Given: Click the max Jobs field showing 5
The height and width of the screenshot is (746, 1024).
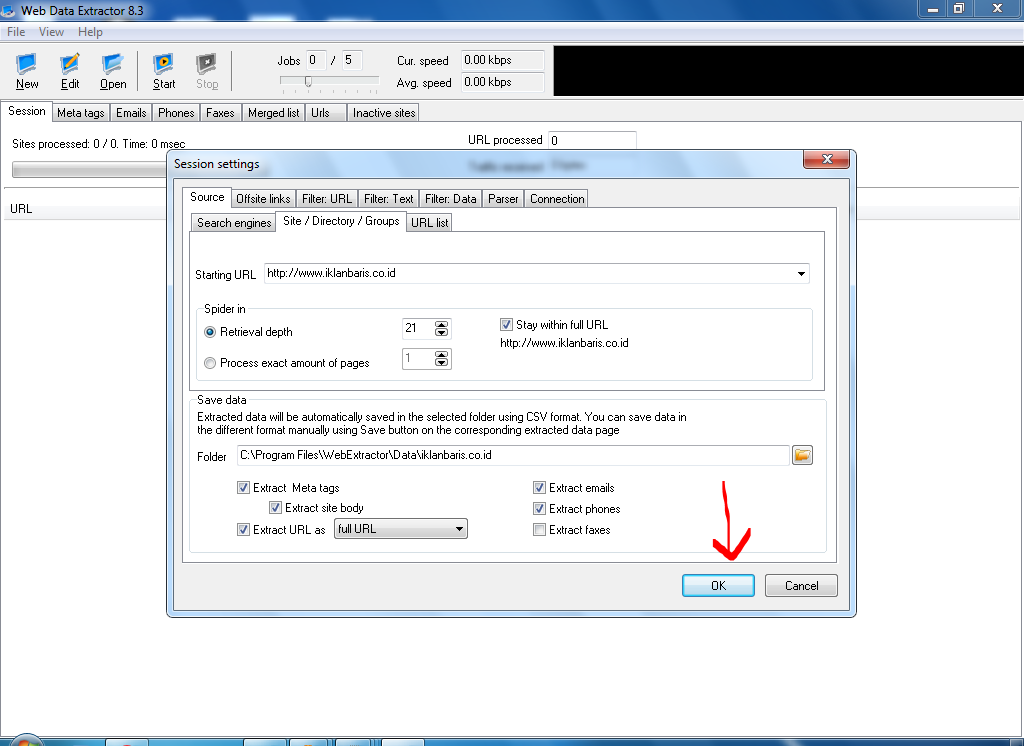Looking at the screenshot, I should (x=351, y=60).
